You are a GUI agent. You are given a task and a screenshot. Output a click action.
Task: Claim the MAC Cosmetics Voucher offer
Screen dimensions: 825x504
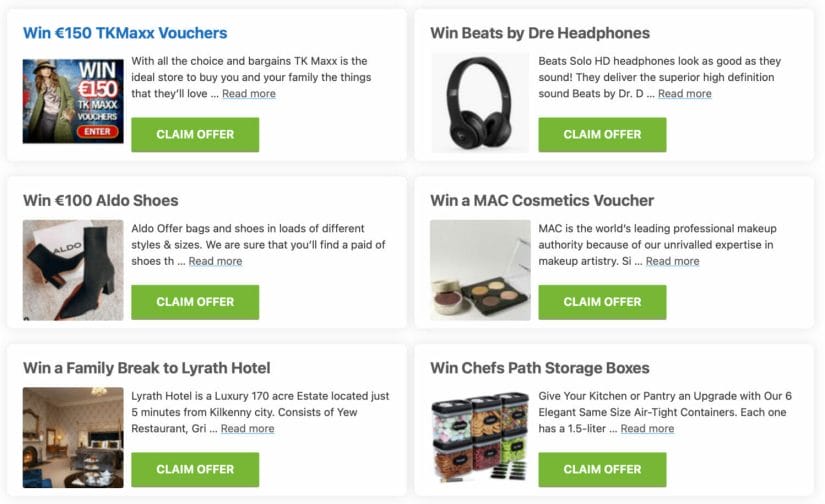(602, 303)
